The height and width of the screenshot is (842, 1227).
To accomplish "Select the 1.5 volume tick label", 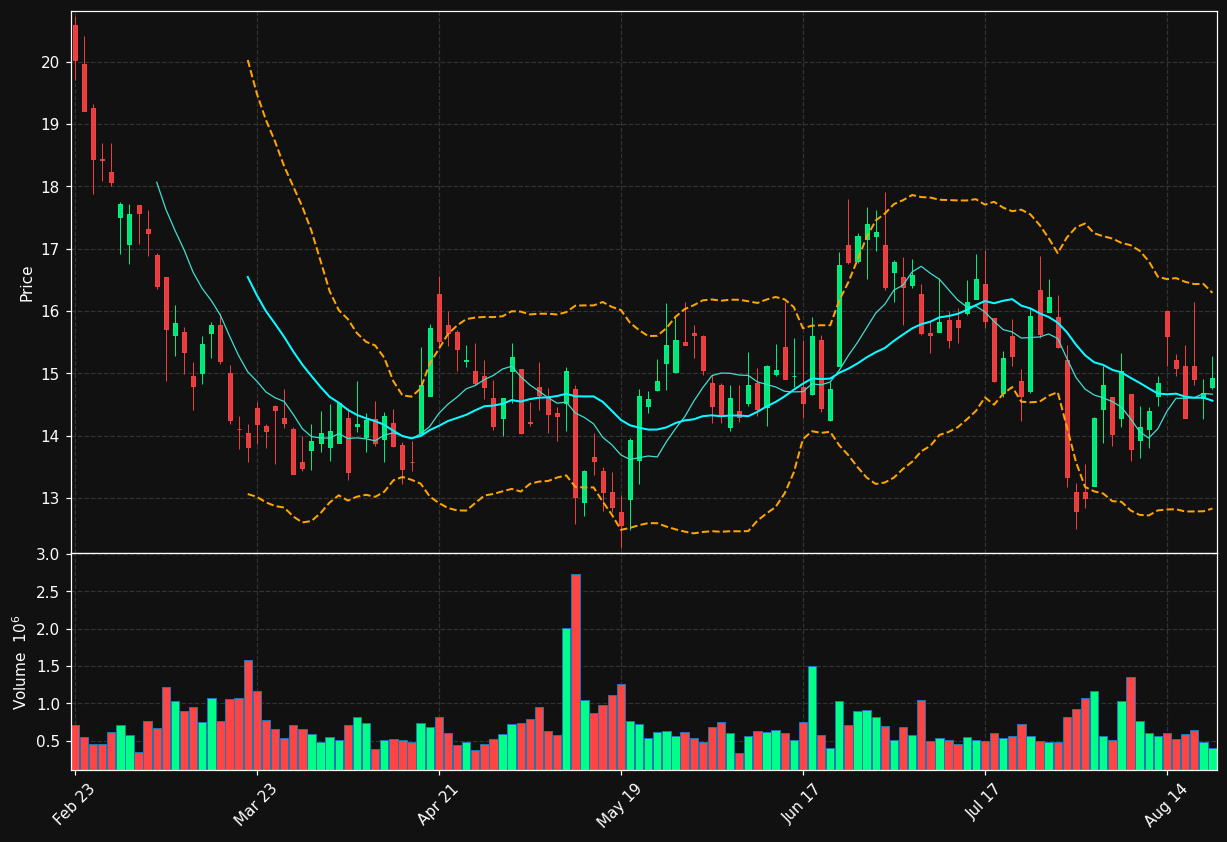I will point(49,667).
